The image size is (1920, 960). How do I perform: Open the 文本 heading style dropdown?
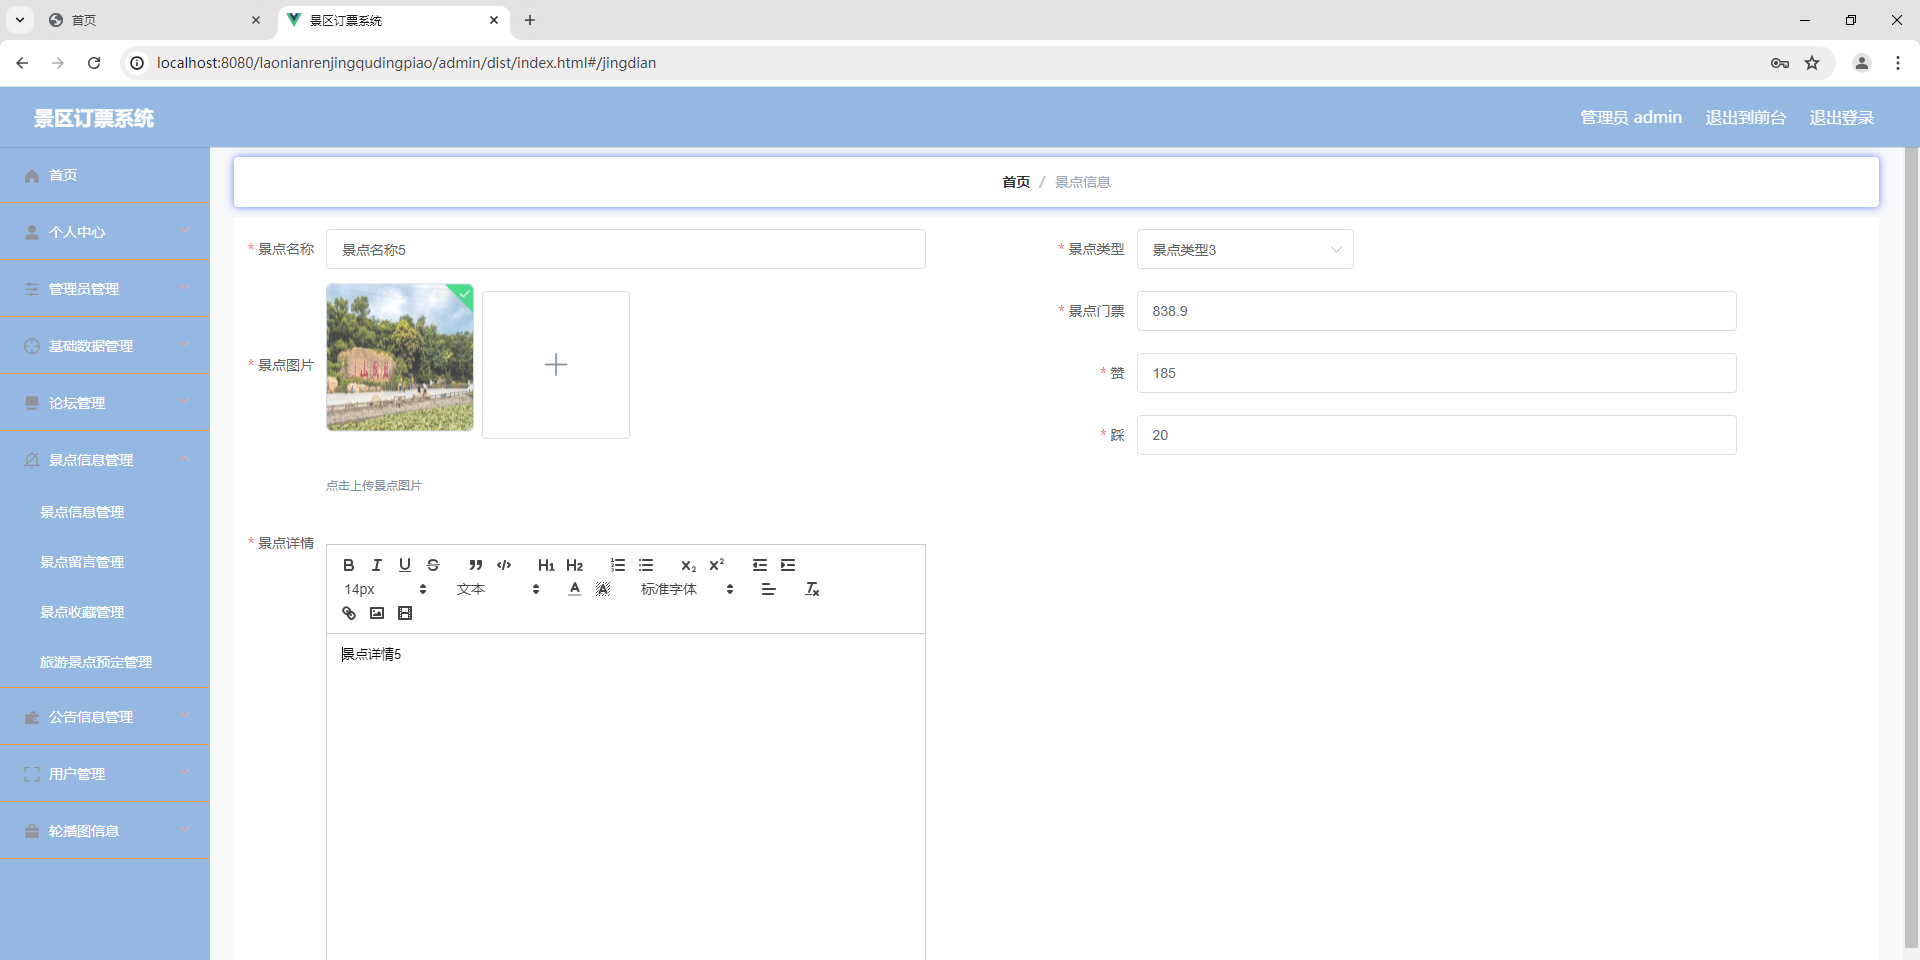[498, 589]
